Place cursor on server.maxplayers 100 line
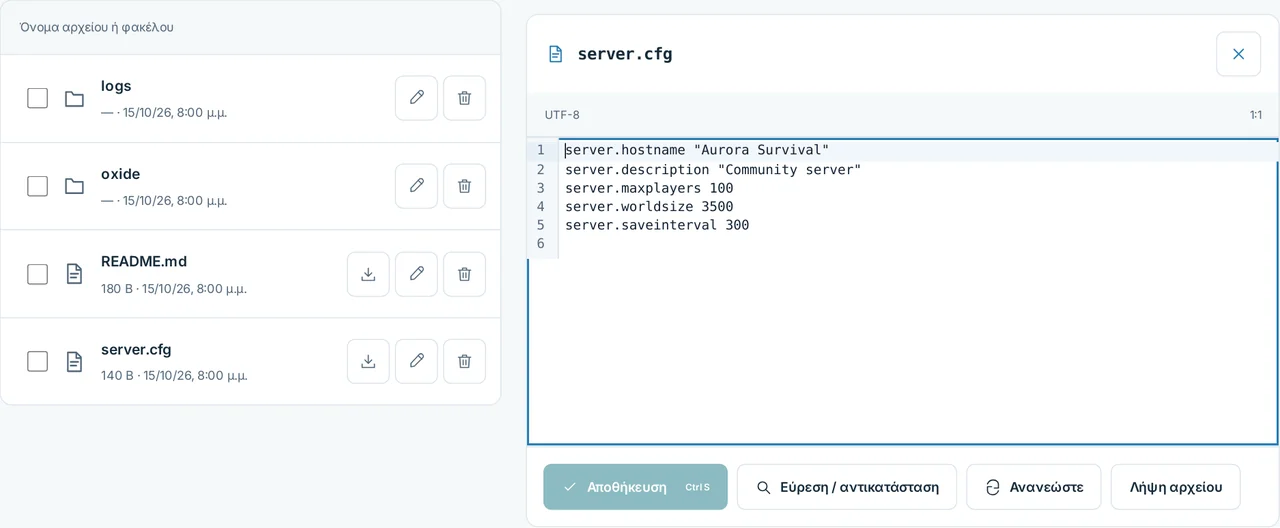Viewport: 1280px width, 528px height. click(649, 188)
